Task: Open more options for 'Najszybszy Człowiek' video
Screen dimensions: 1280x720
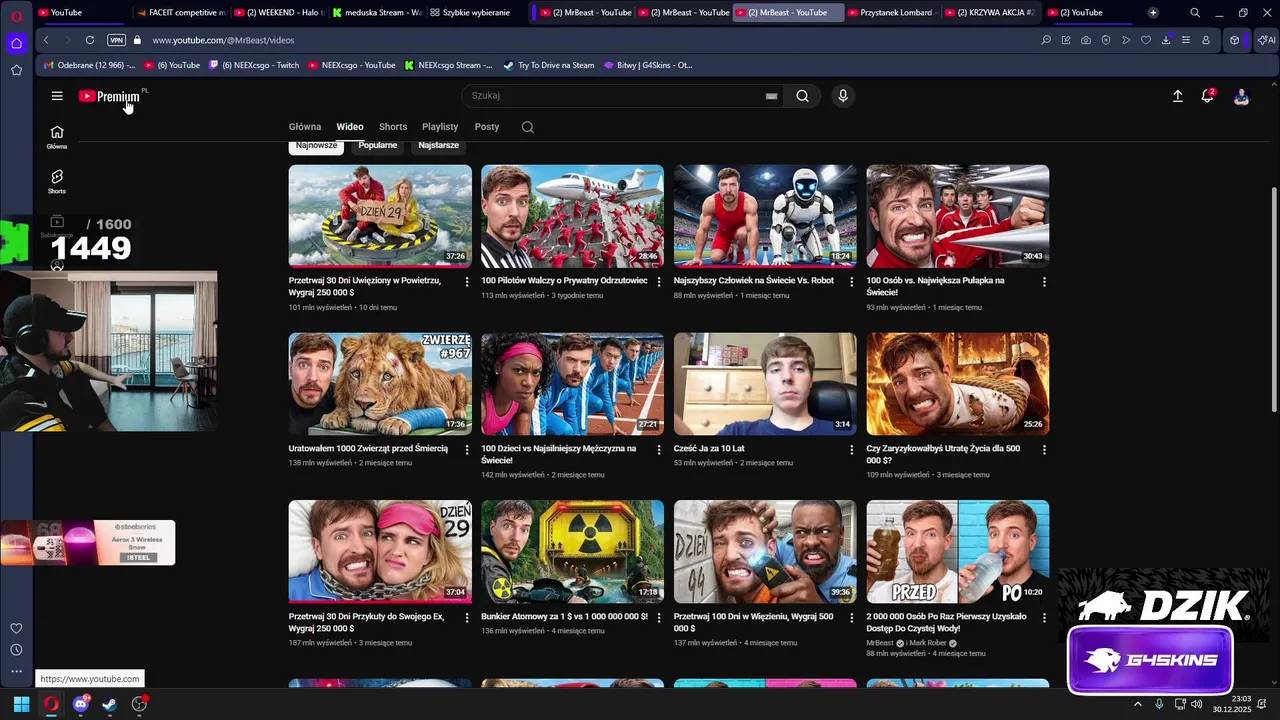Action: click(852, 282)
